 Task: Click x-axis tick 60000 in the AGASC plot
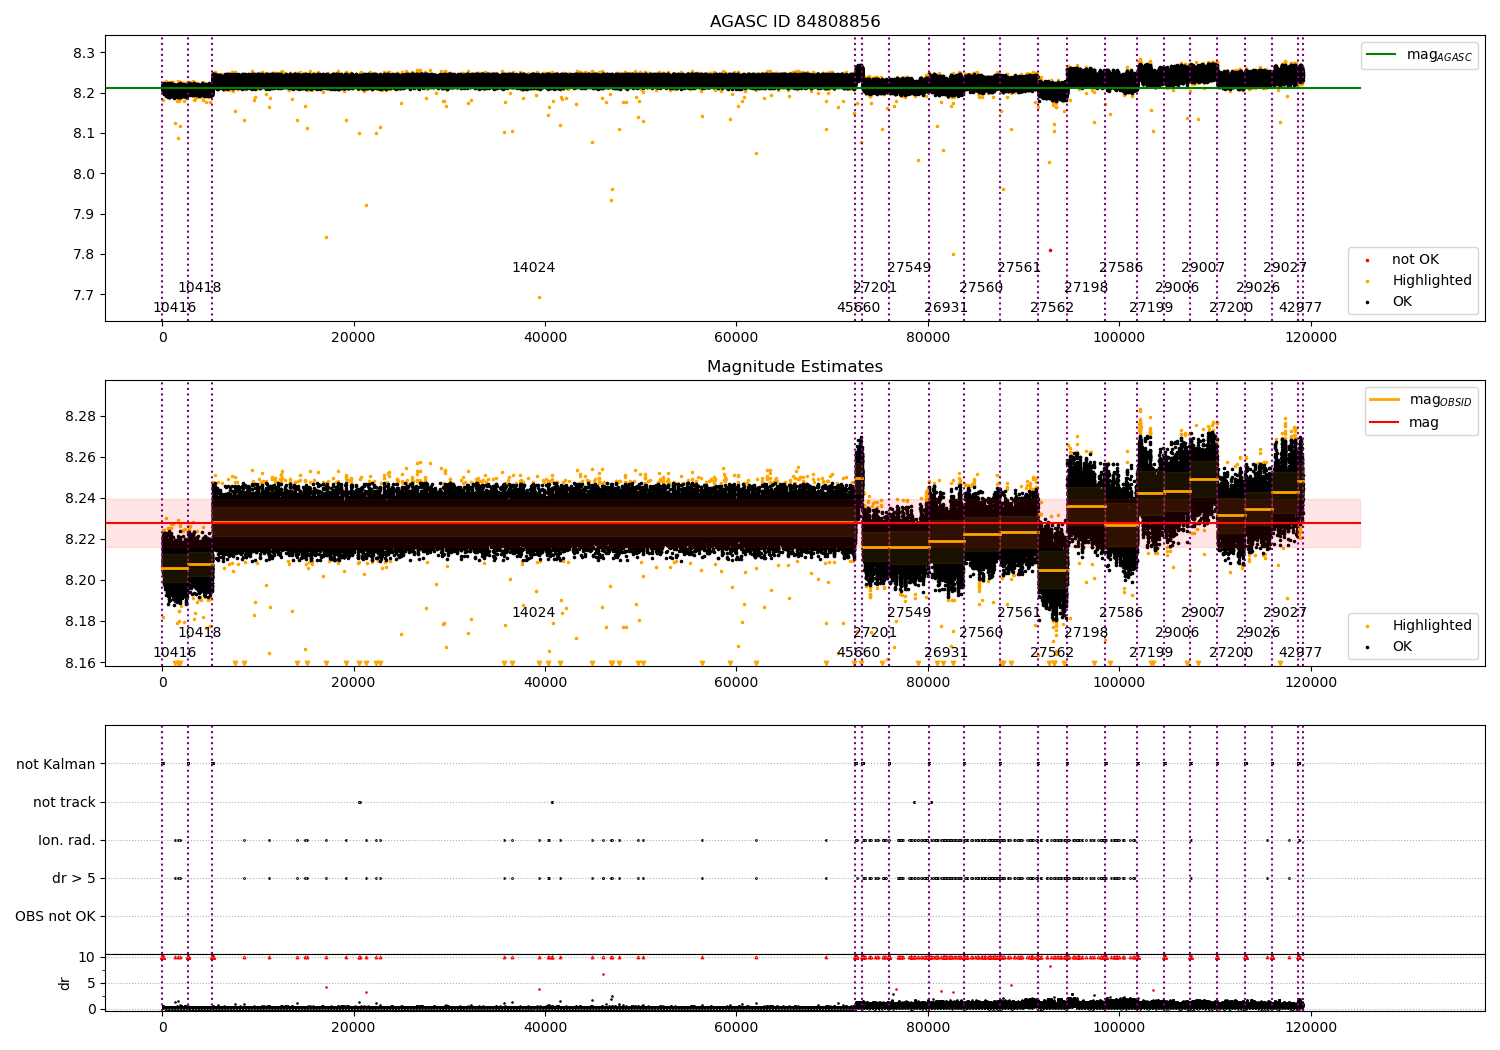tap(737, 337)
